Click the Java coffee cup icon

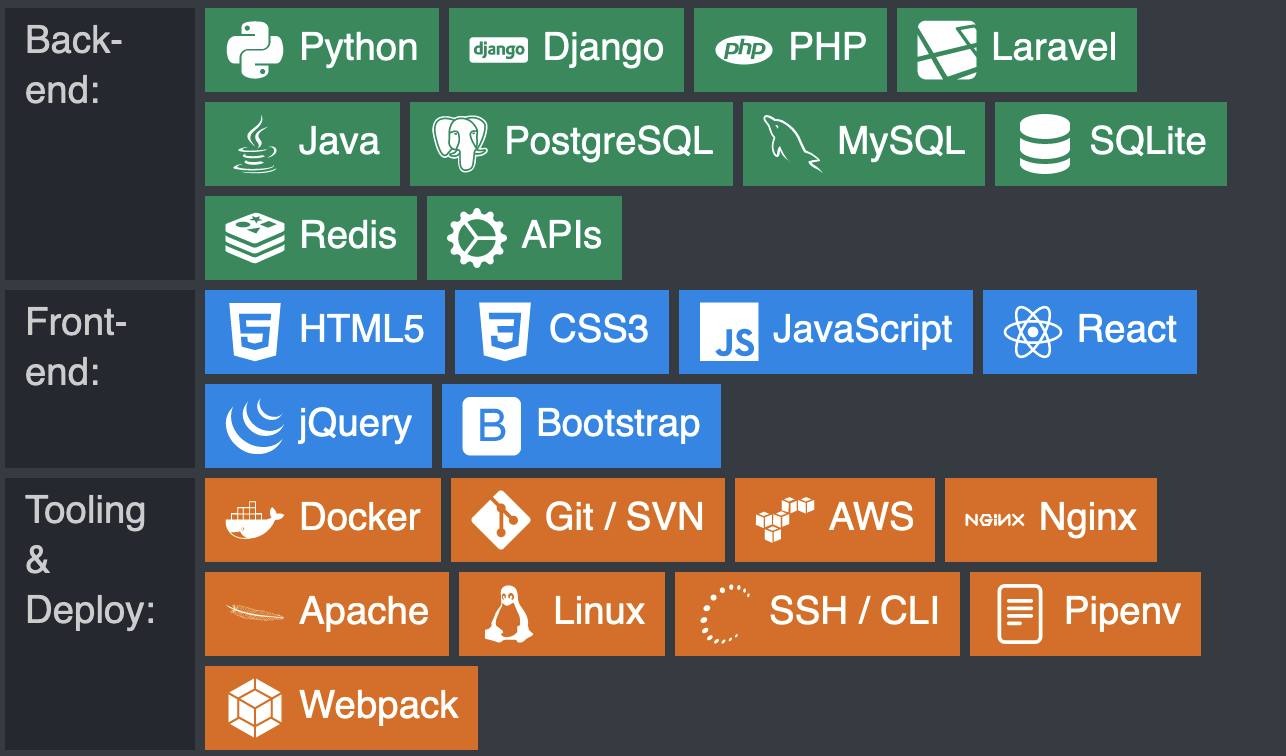[x=255, y=144]
